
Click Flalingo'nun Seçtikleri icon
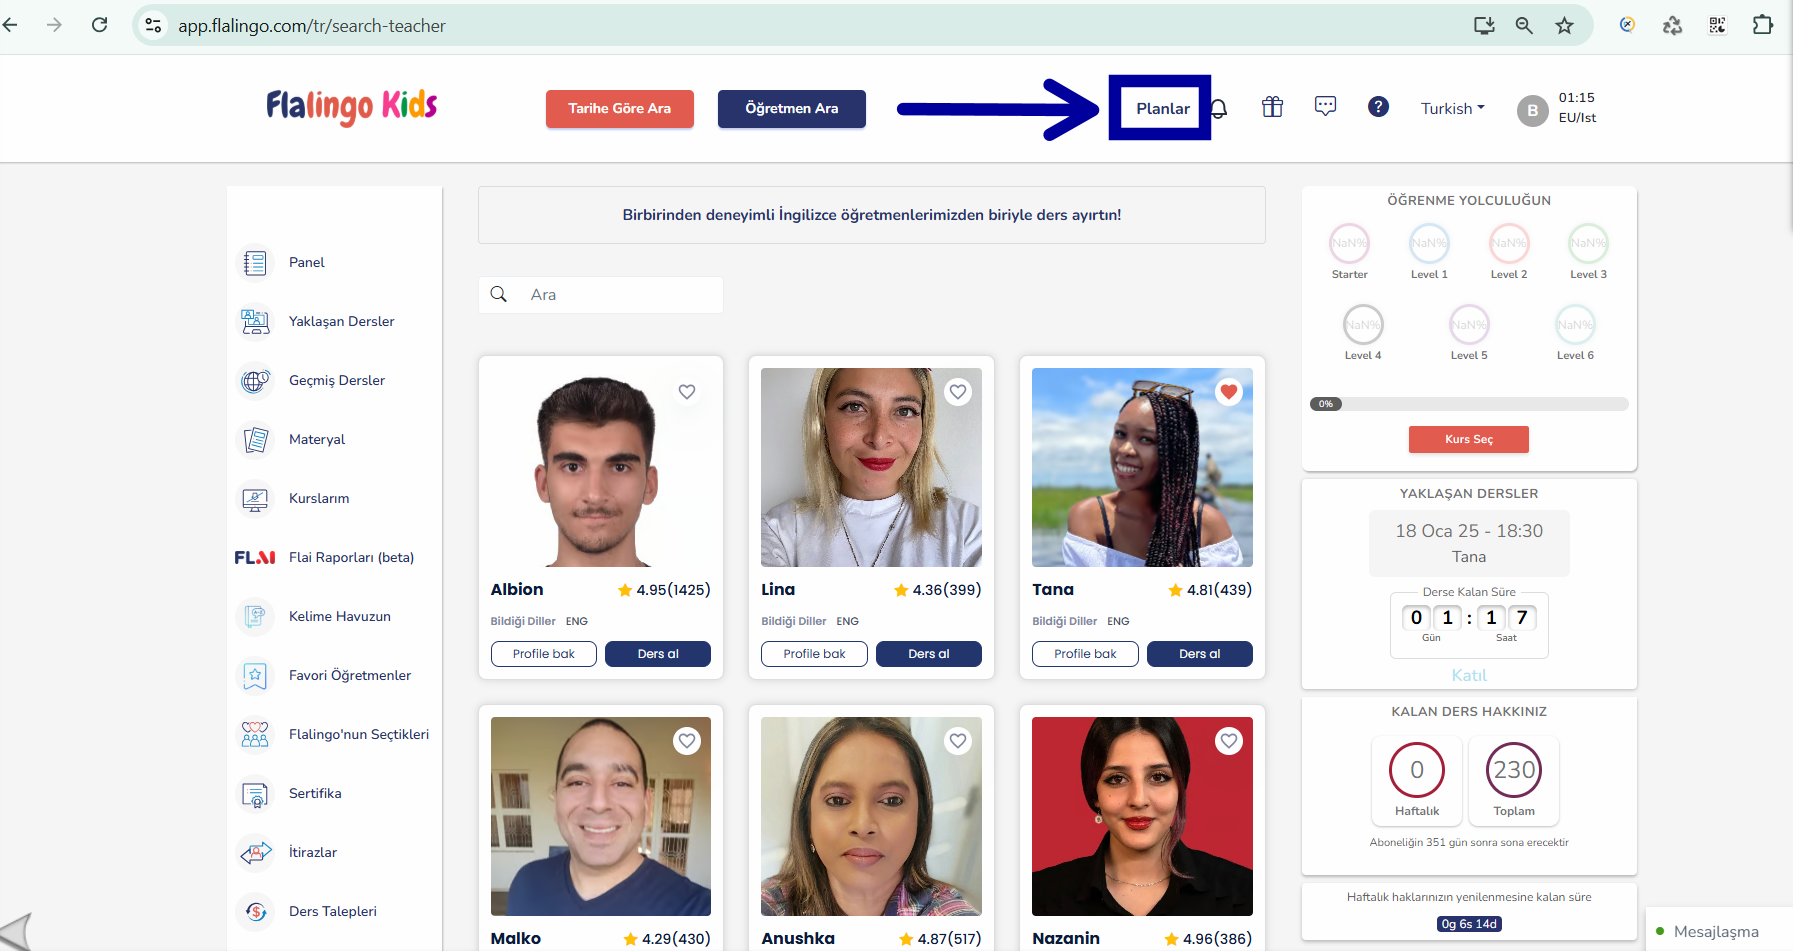click(255, 735)
